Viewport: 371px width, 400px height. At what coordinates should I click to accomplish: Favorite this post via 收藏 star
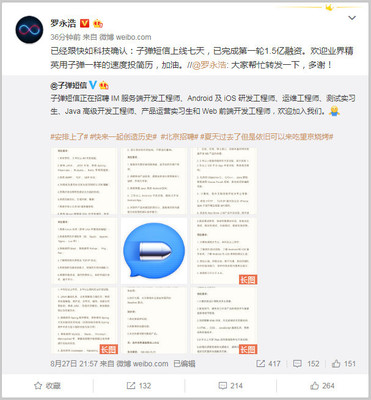pos(47,386)
